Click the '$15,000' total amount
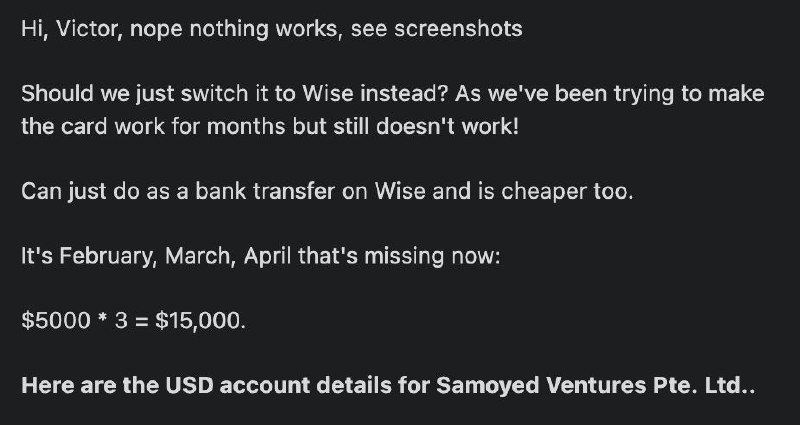 pyautogui.click(x=199, y=322)
